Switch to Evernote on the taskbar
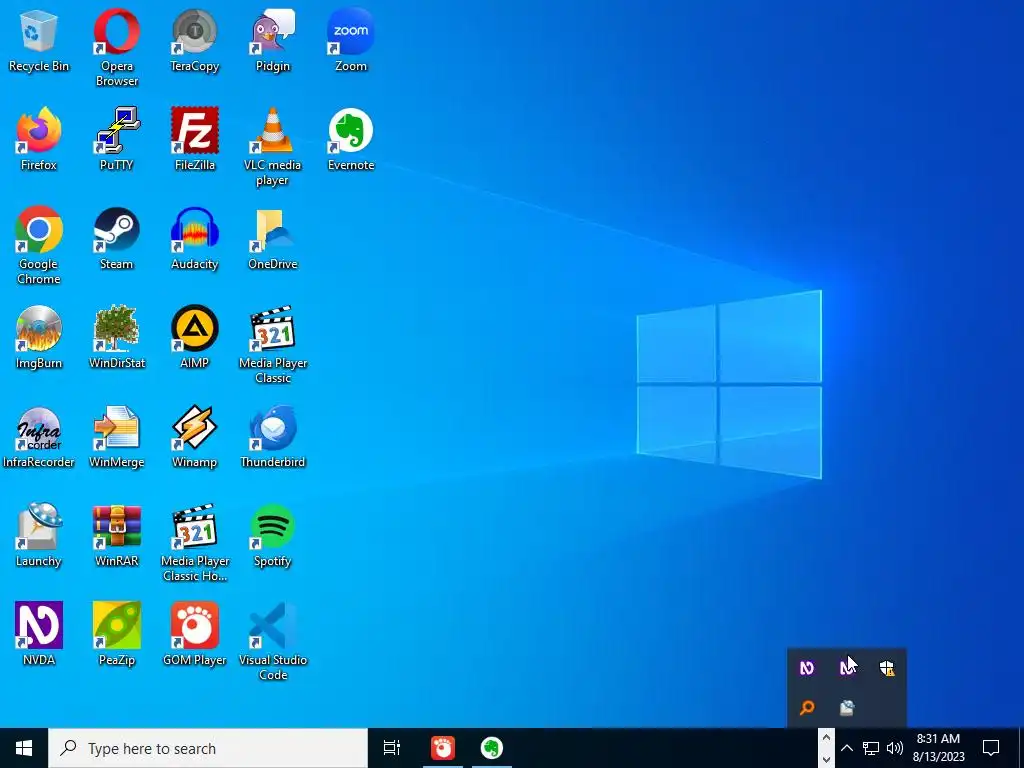Image resolution: width=1024 pixels, height=768 pixels. point(492,748)
